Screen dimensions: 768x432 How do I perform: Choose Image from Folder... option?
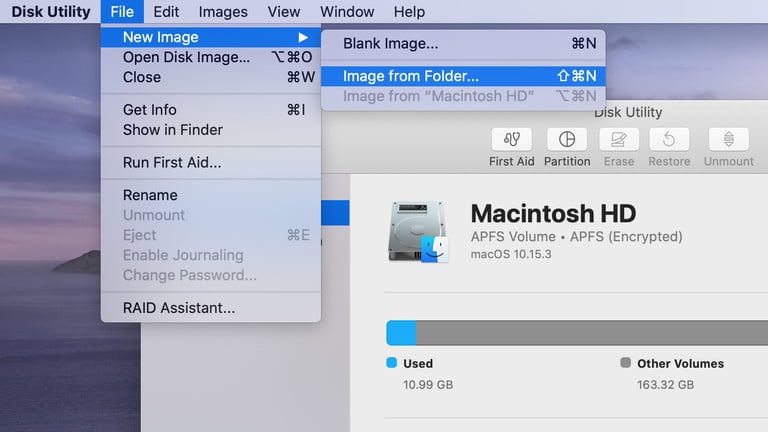pos(463,76)
